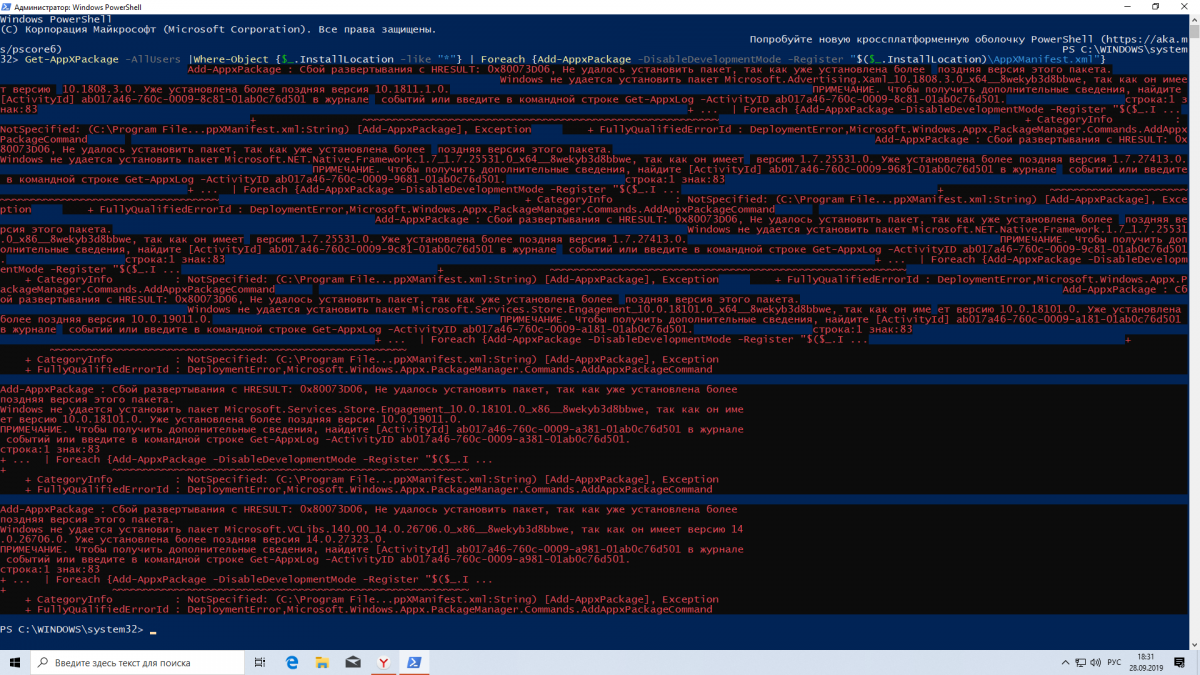
Task: Expand hidden system tray icons
Action: click(1065, 662)
